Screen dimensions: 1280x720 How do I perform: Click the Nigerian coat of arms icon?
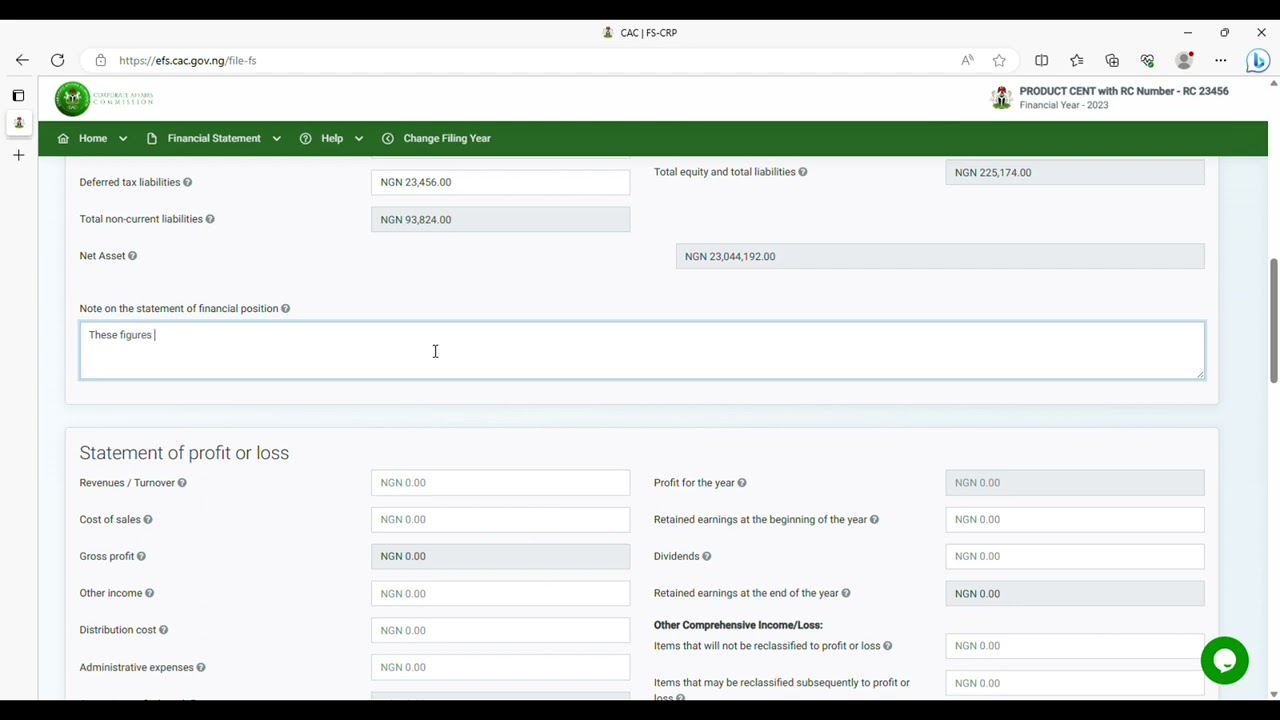pos(1001,97)
